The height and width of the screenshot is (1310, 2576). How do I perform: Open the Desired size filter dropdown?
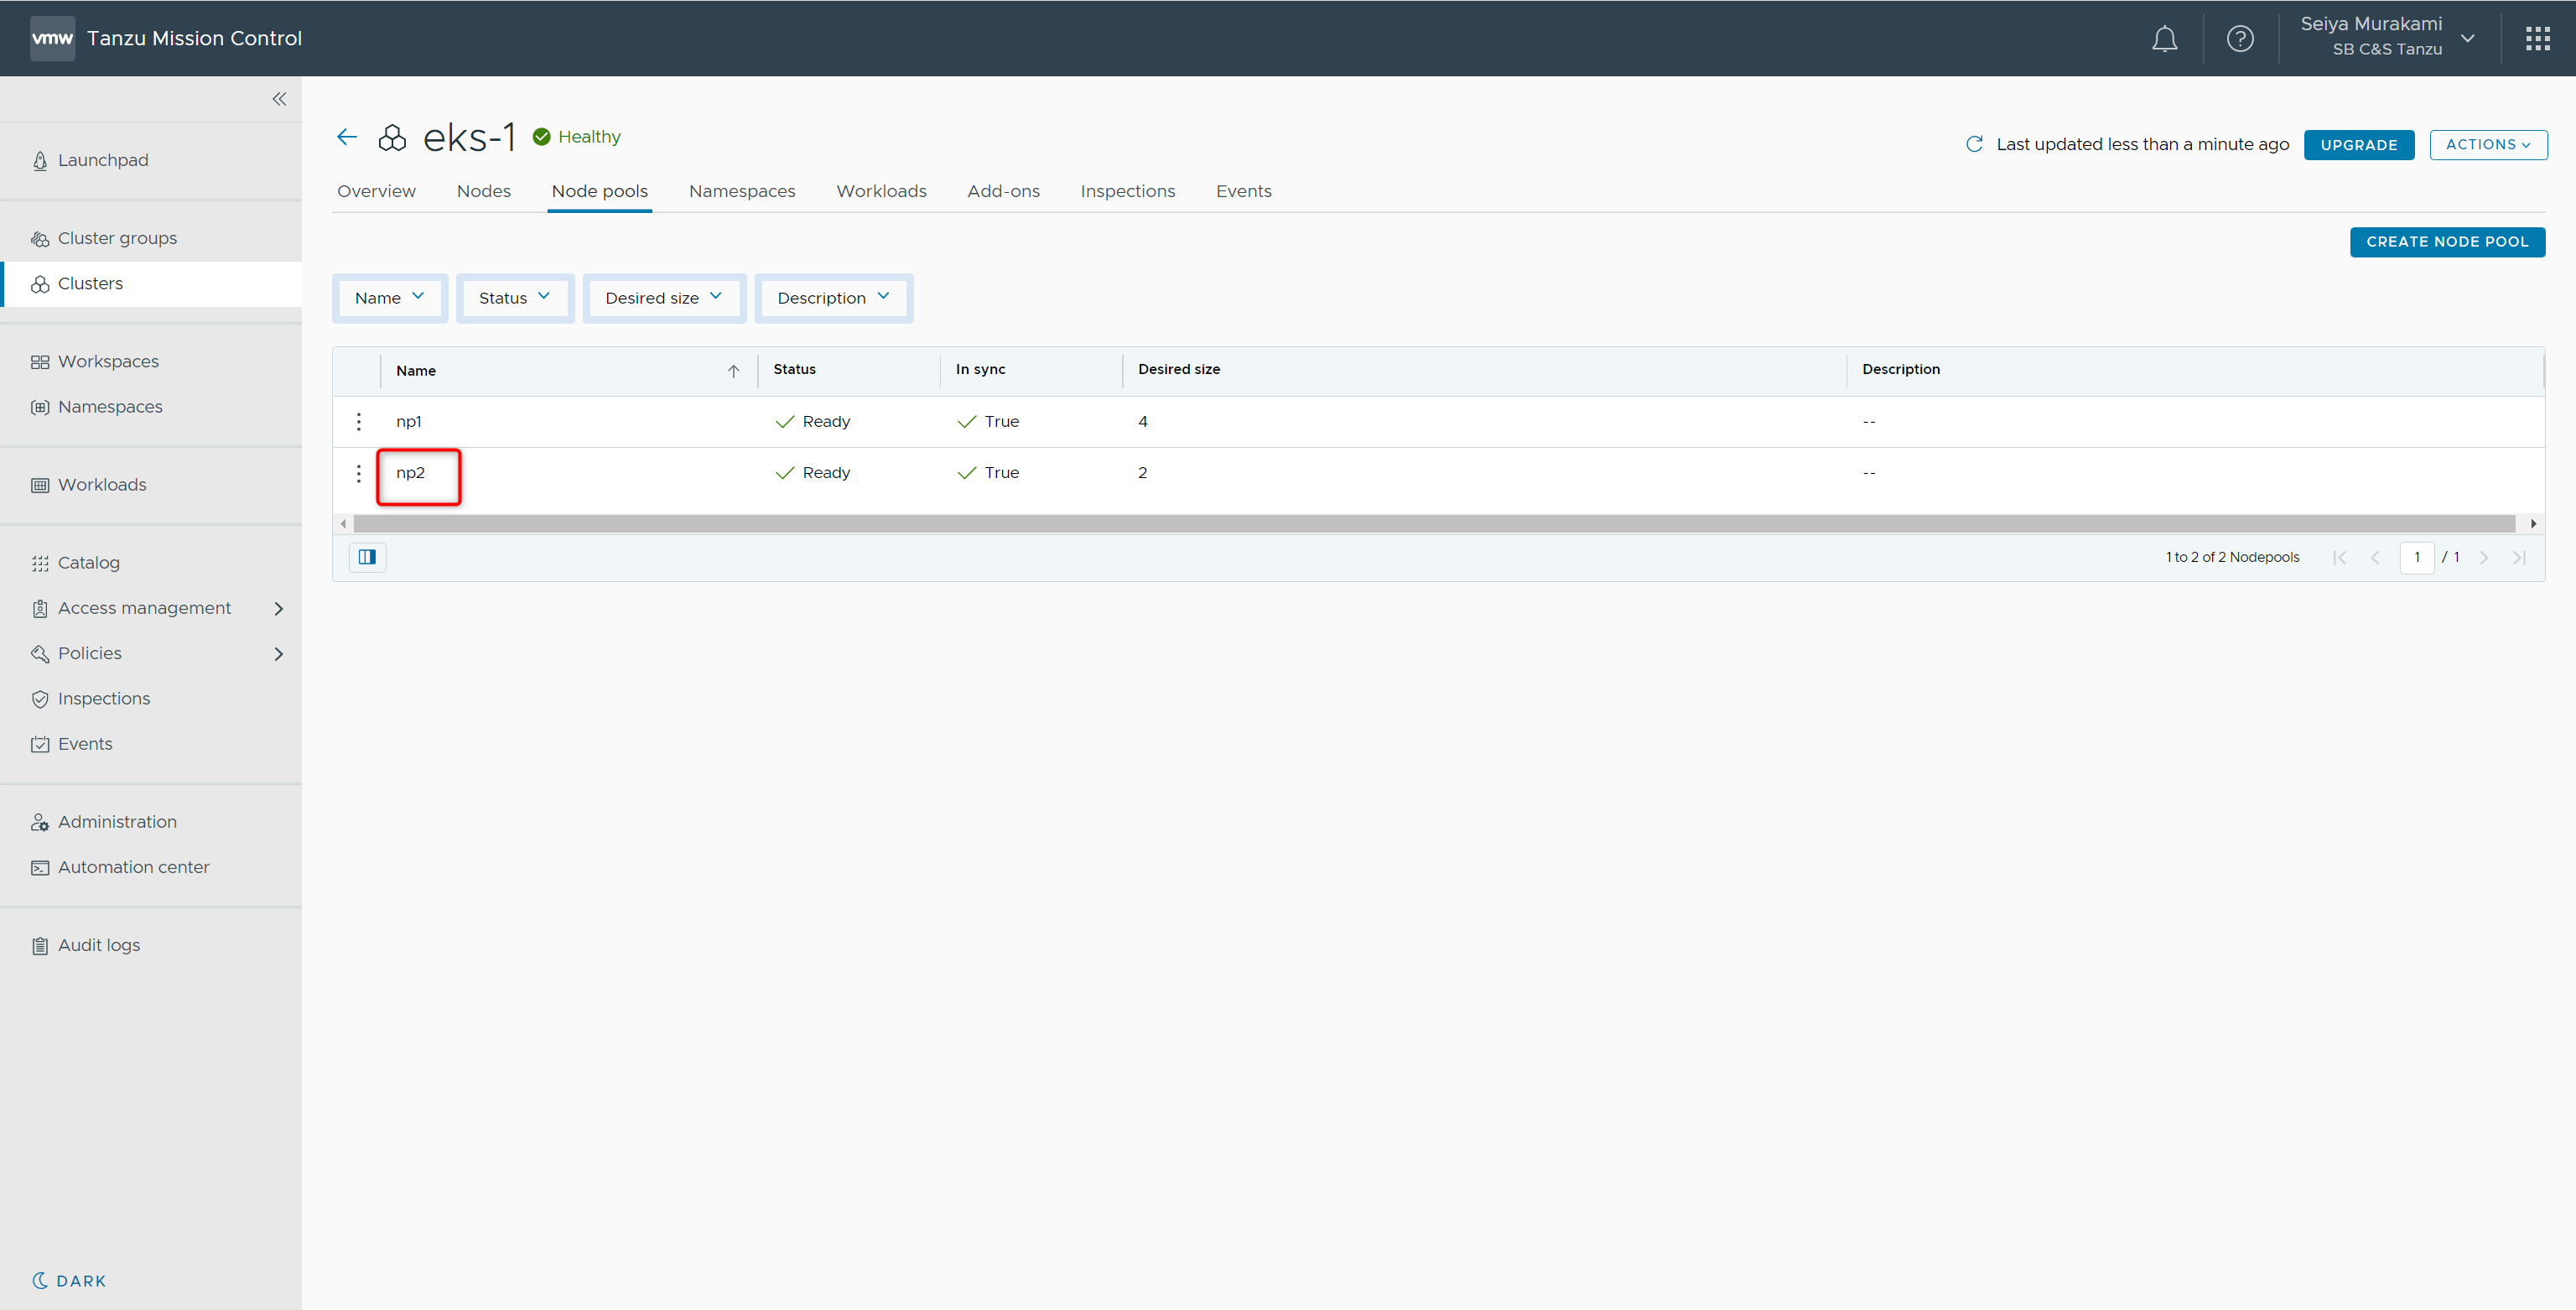click(663, 298)
